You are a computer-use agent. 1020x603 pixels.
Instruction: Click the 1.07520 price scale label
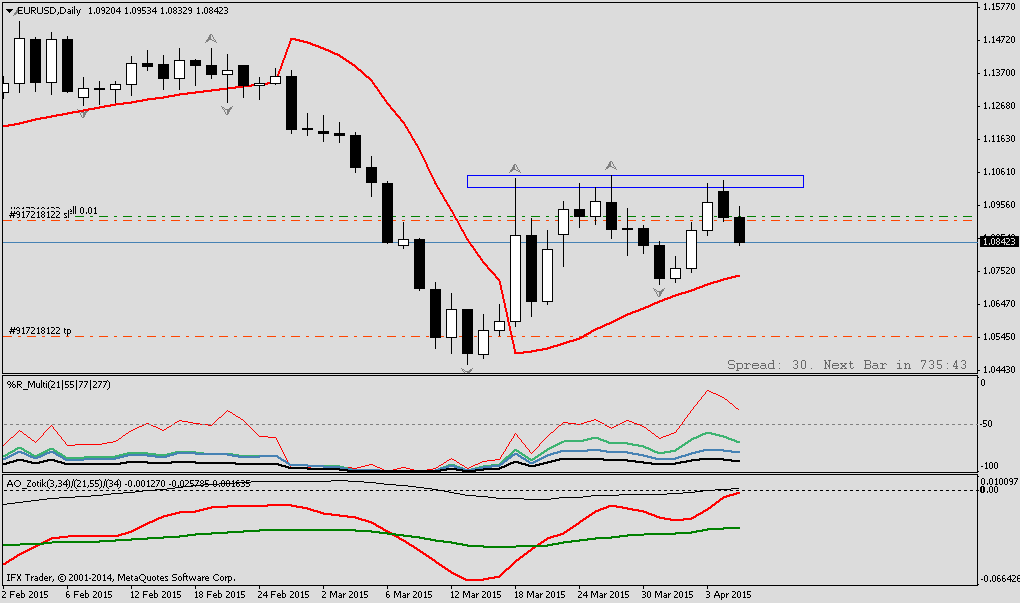[x=999, y=271]
